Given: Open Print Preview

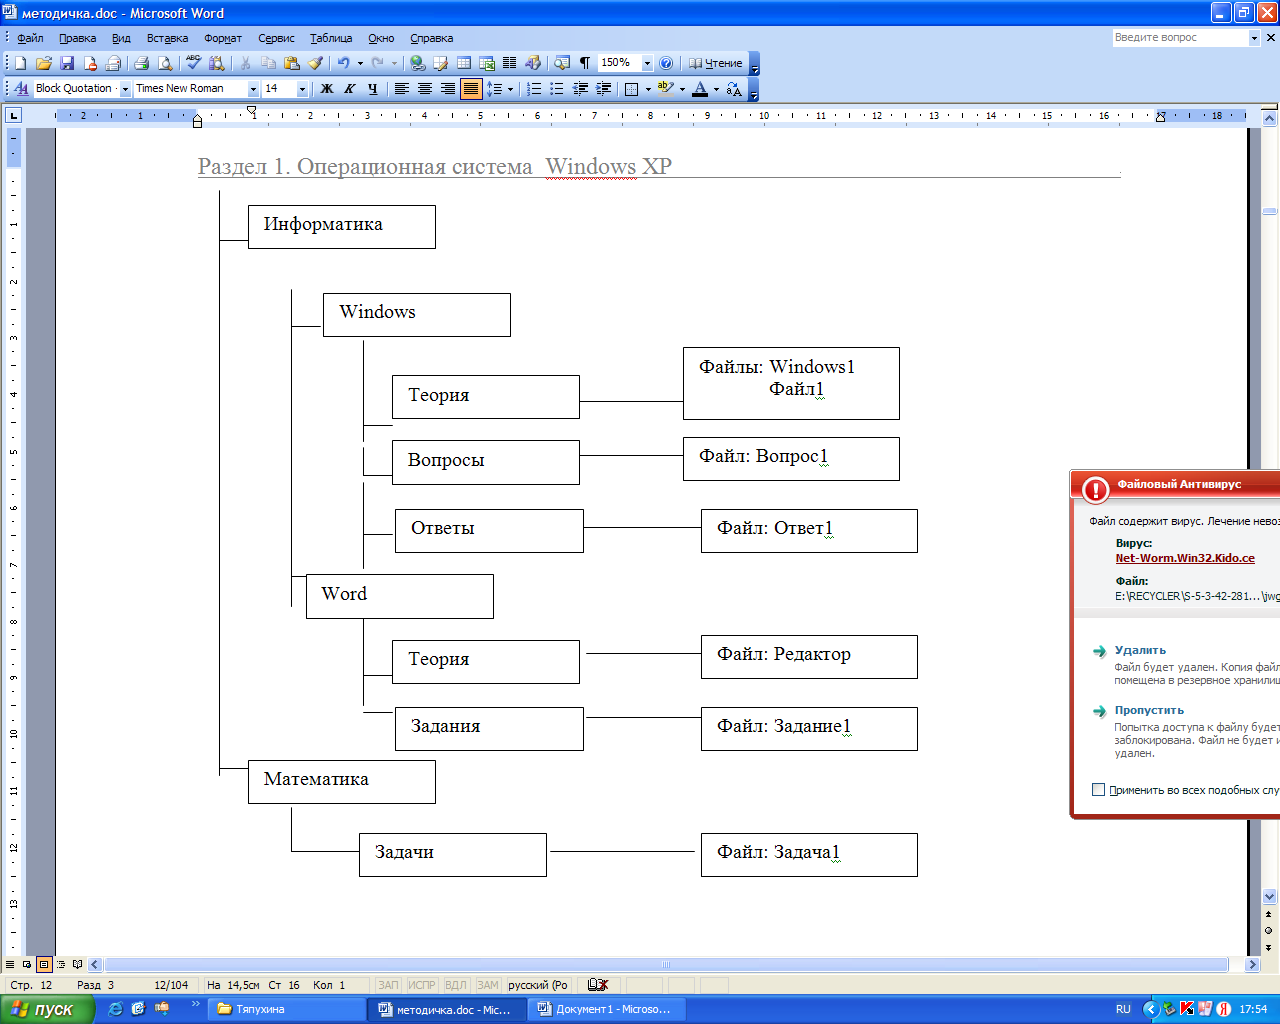Looking at the screenshot, I should click(165, 63).
